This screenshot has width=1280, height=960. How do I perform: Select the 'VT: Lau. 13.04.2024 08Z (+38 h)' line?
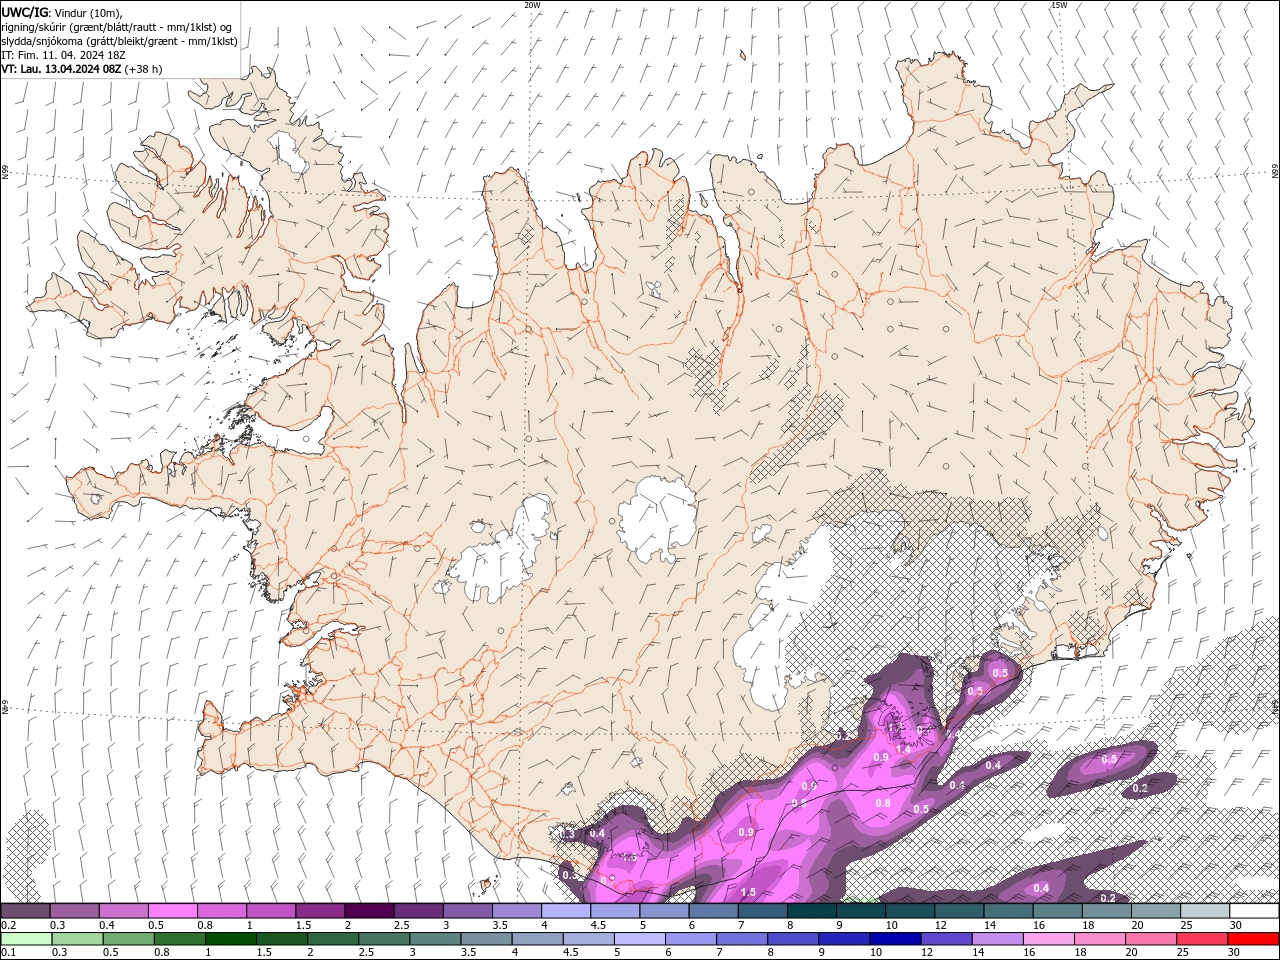(x=82, y=69)
